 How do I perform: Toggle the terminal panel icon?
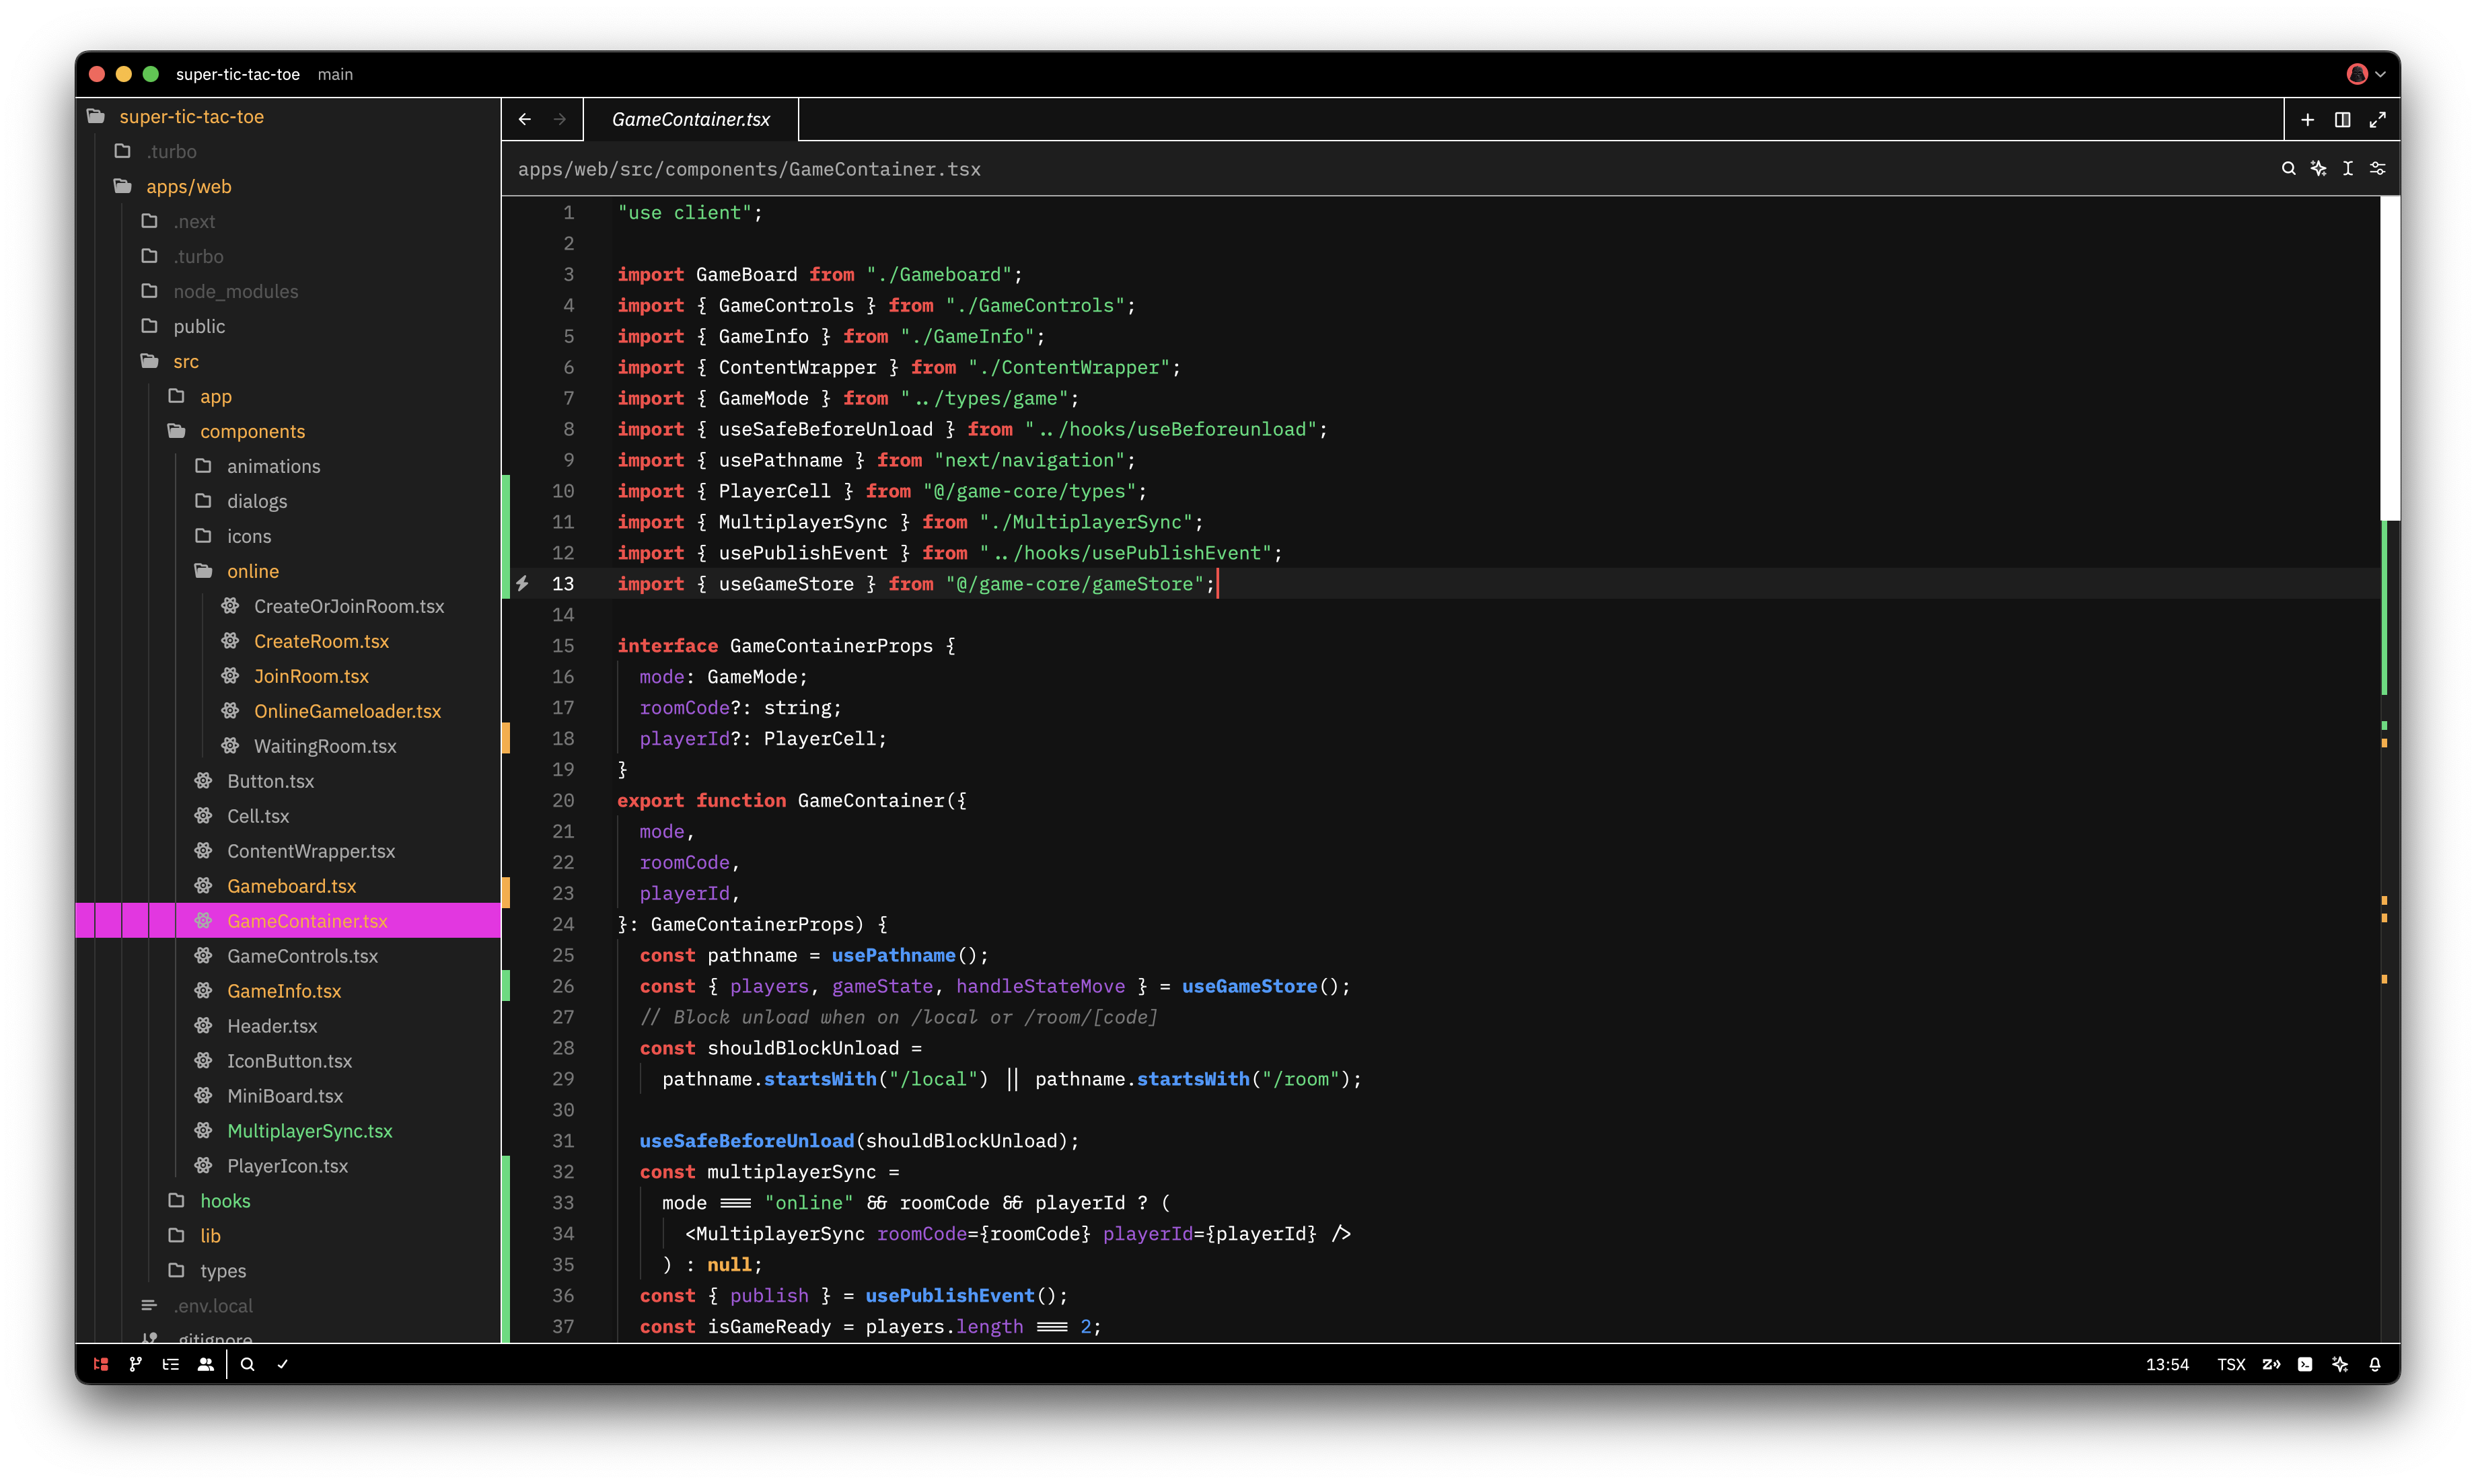coord(2305,1364)
